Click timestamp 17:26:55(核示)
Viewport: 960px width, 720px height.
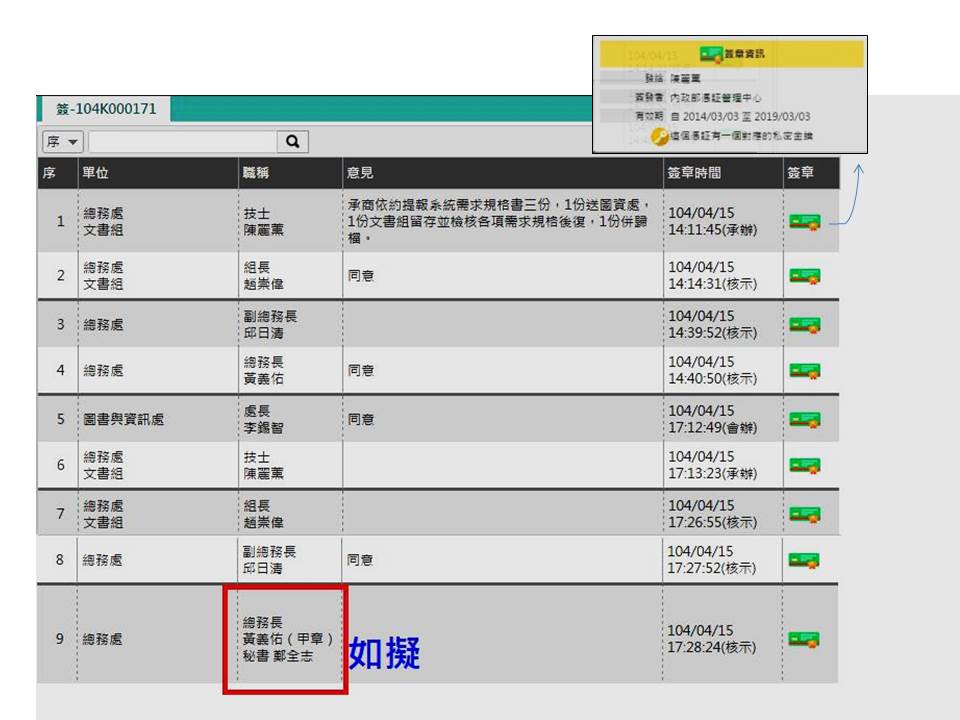pos(713,523)
